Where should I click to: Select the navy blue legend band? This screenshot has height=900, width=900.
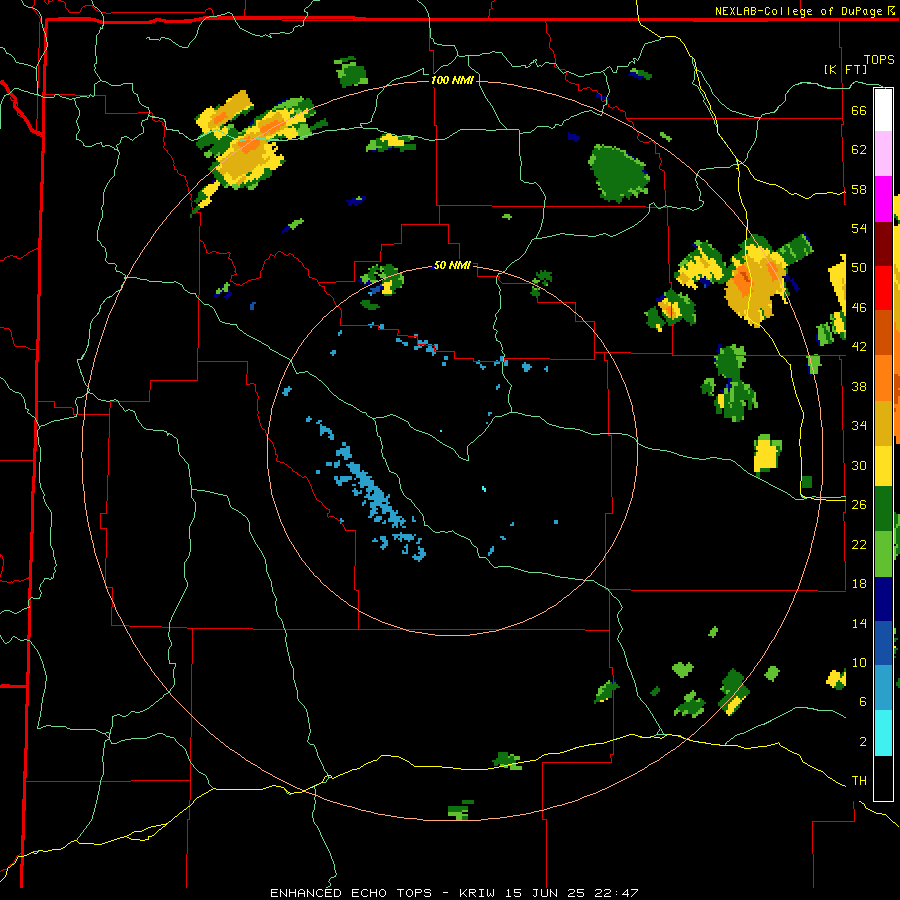(x=883, y=600)
